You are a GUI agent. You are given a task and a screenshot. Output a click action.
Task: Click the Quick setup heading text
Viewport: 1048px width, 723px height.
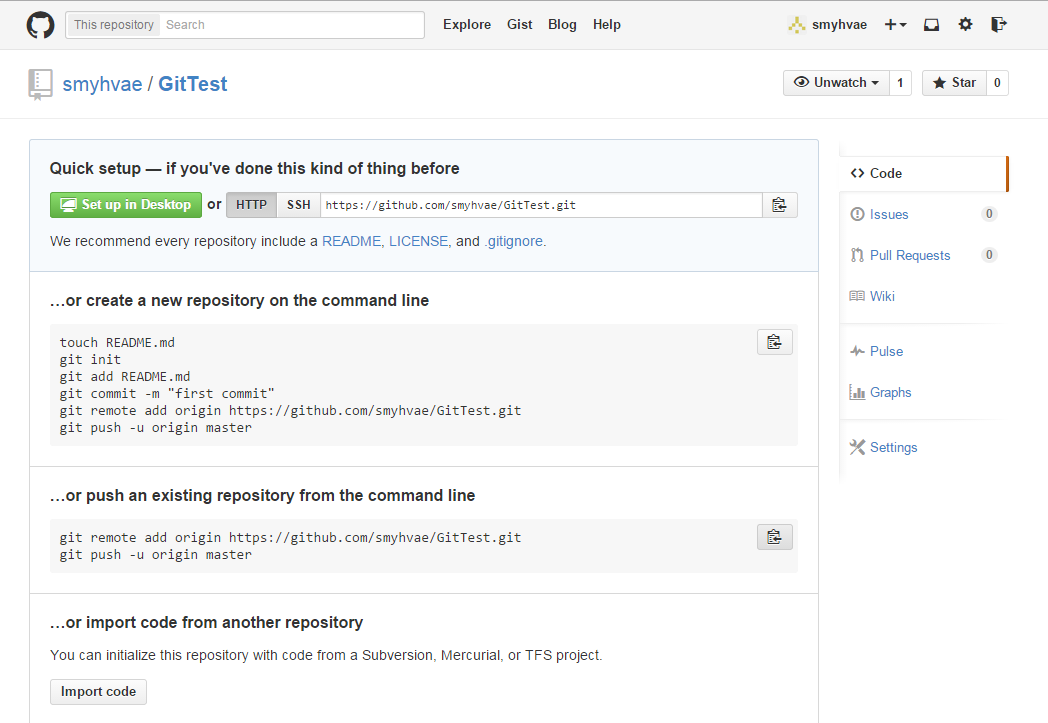(x=255, y=168)
